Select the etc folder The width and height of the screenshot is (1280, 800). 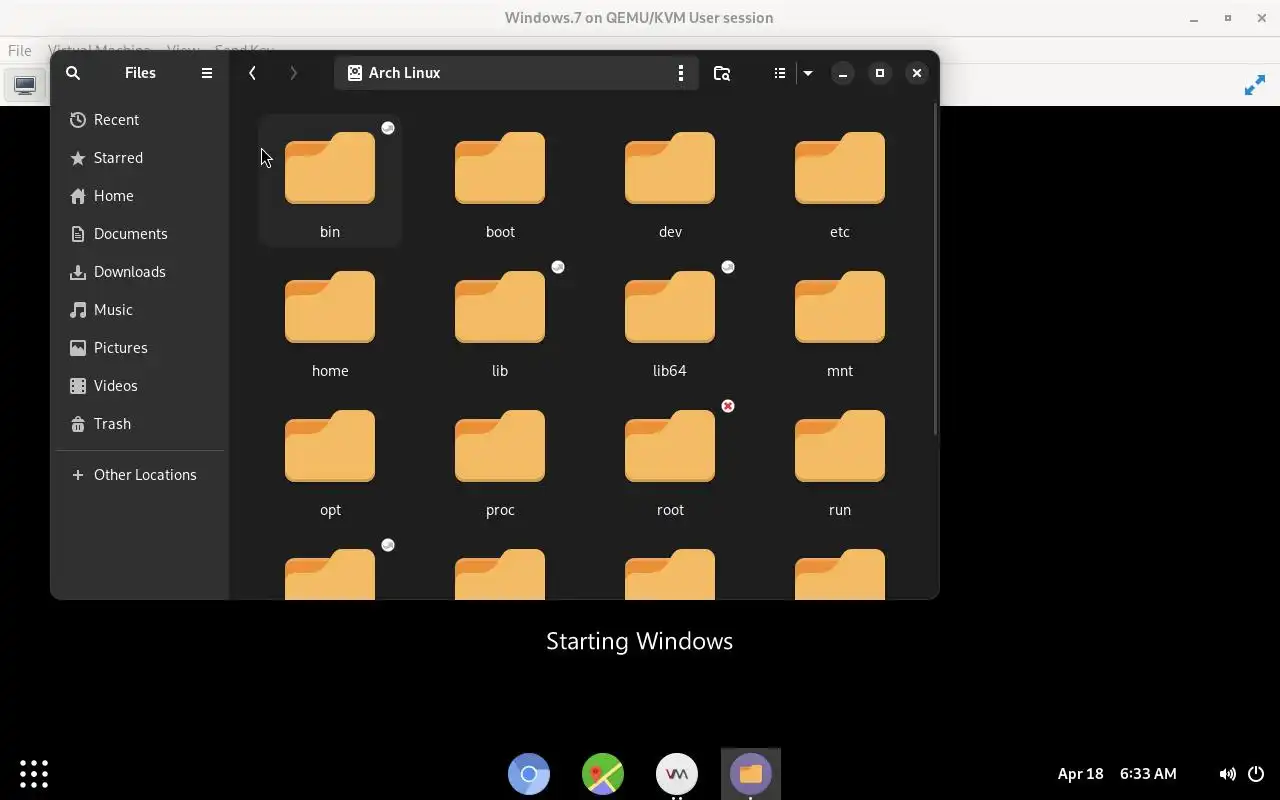click(x=840, y=180)
